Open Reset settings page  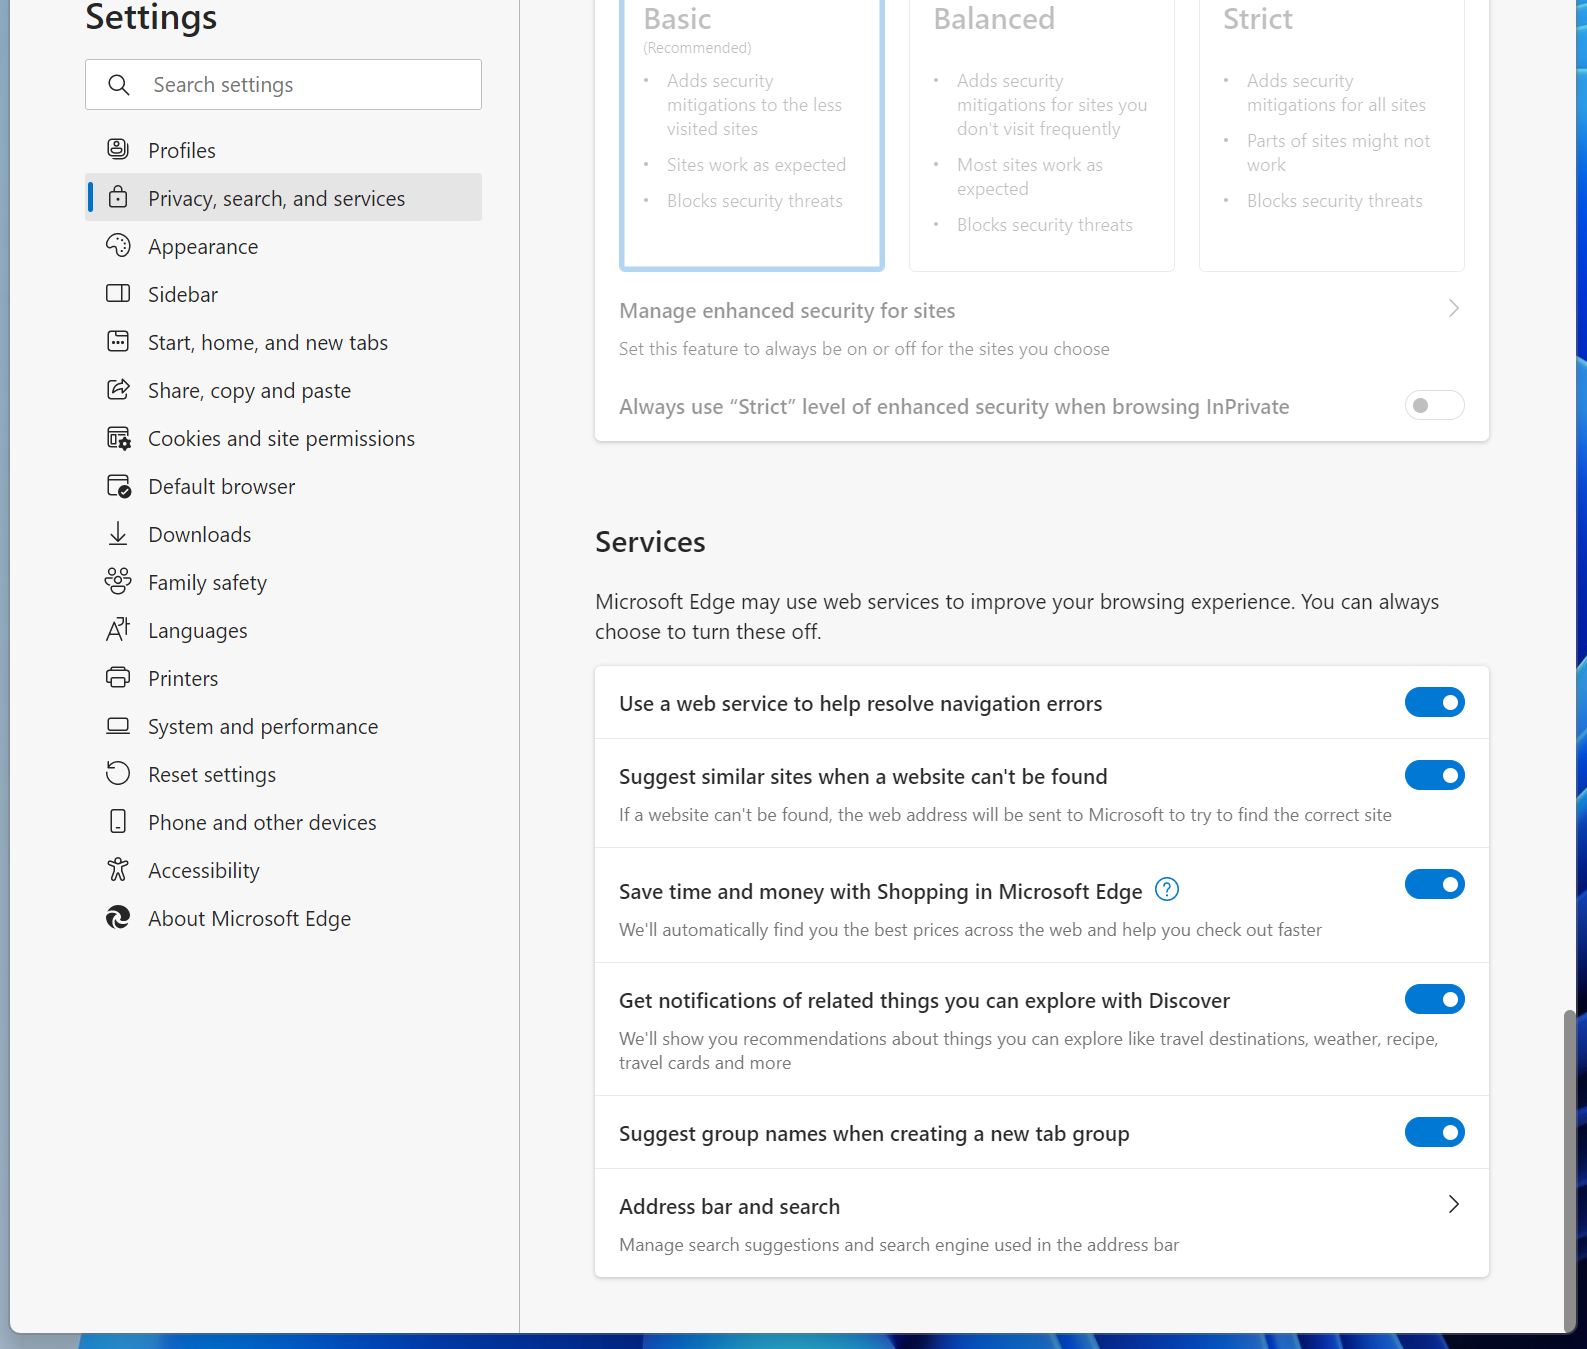pyautogui.click(x=284, y=774)
